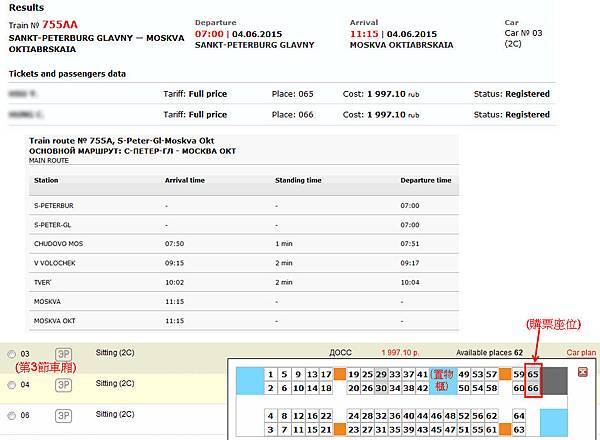Viewport: 600px width, 440px height.
Task: Select the radio button for car 03
Action: (x=12, y=354)
